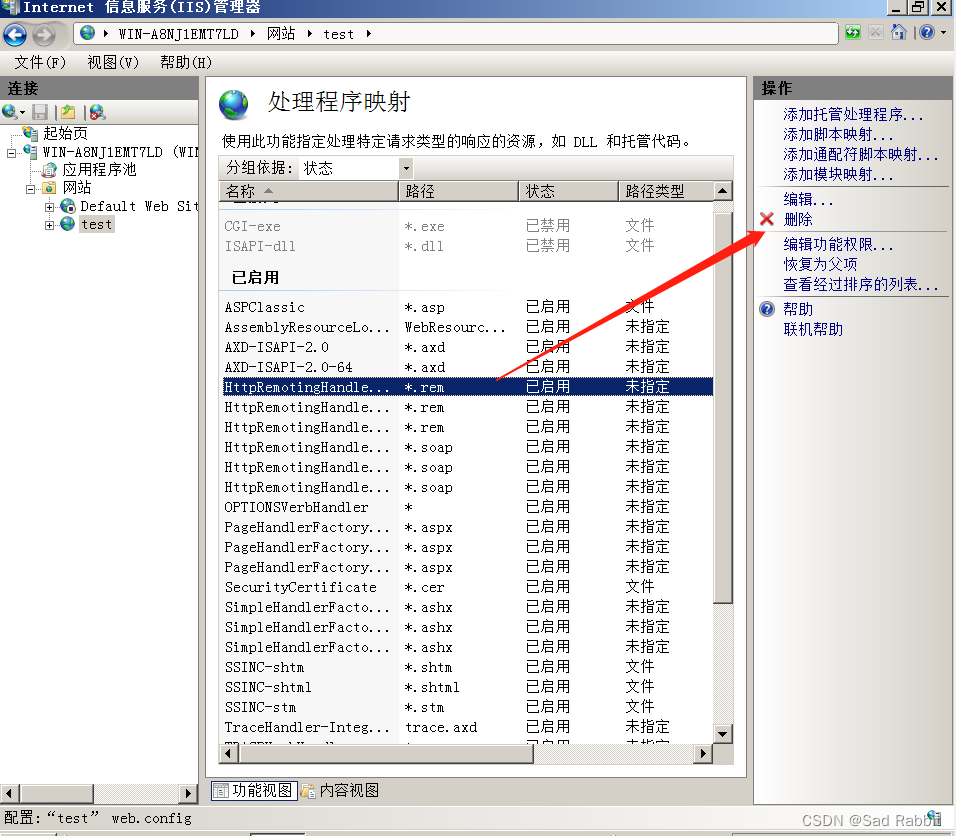Screen dimensions: 956x836
Task: Click the back navigation arrow
Action: (x=15, y=35)
